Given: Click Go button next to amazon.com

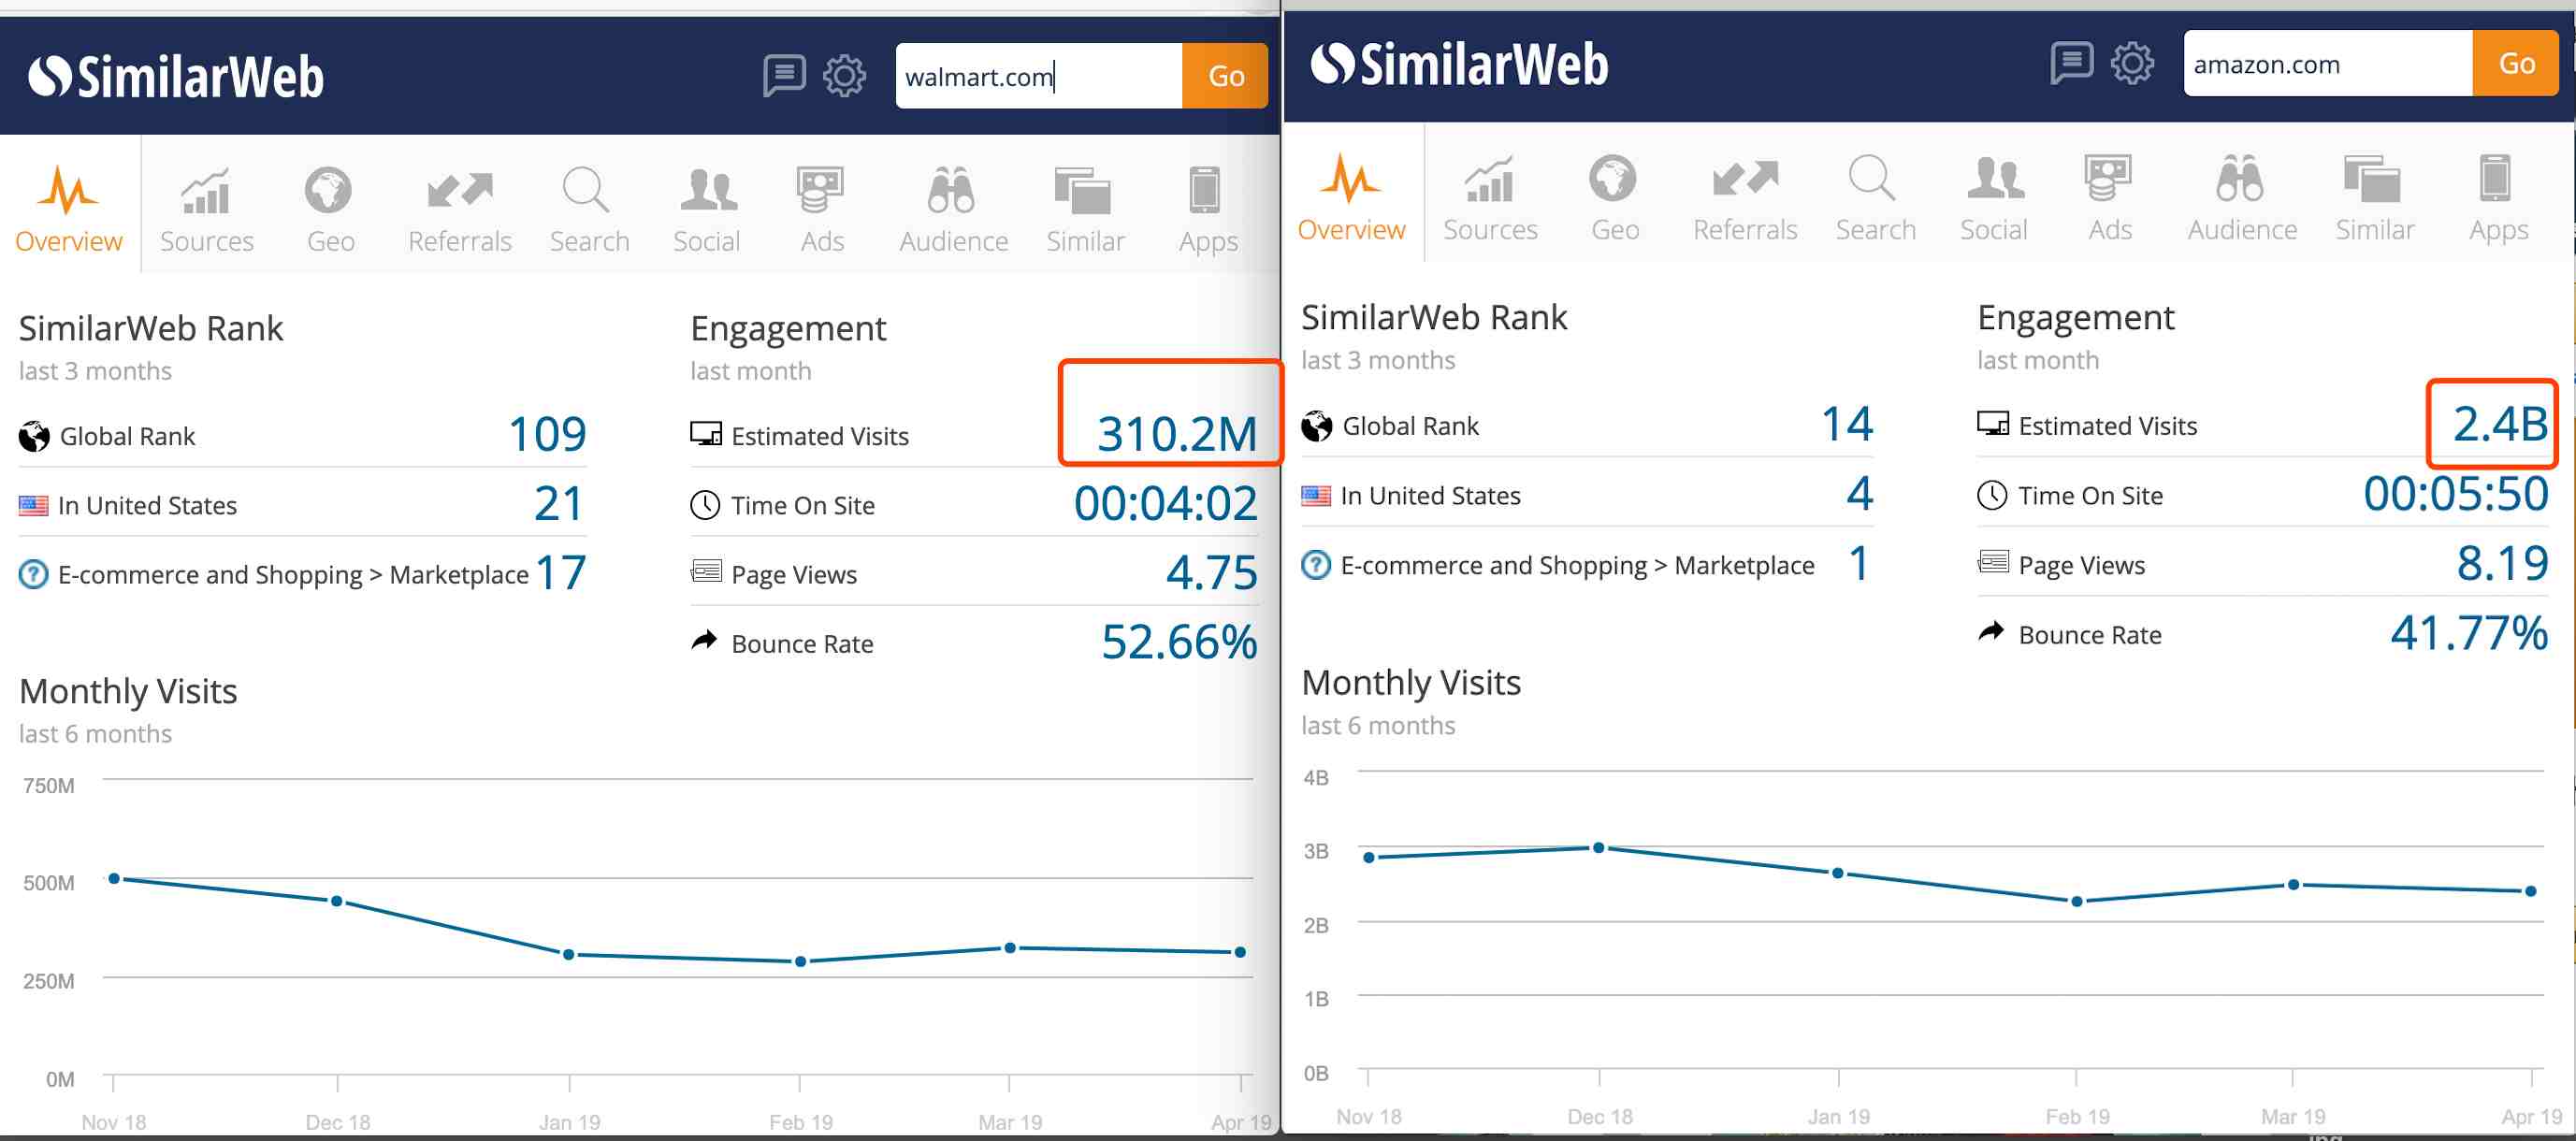Looking at the screenshot, I should pos(2515,64).
